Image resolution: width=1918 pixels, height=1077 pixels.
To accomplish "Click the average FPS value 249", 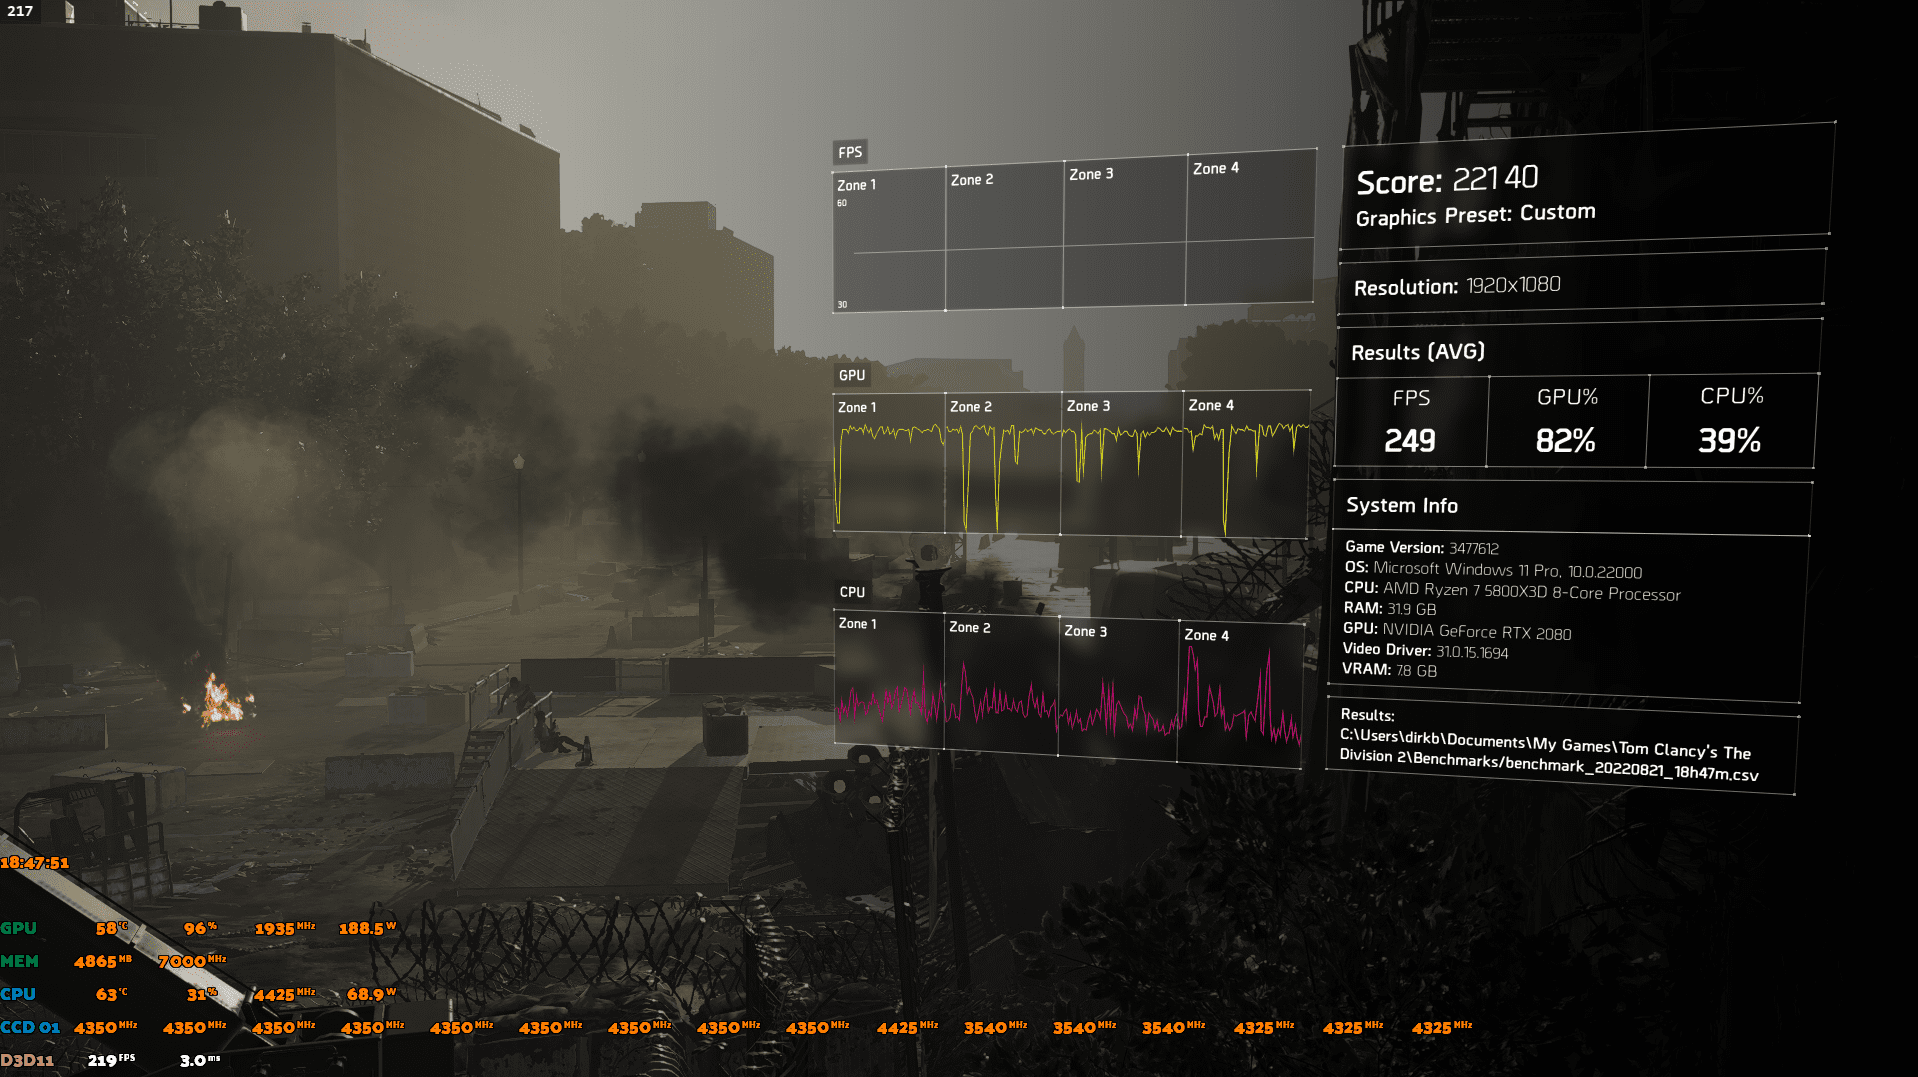I will click(x=1410, y=441).
